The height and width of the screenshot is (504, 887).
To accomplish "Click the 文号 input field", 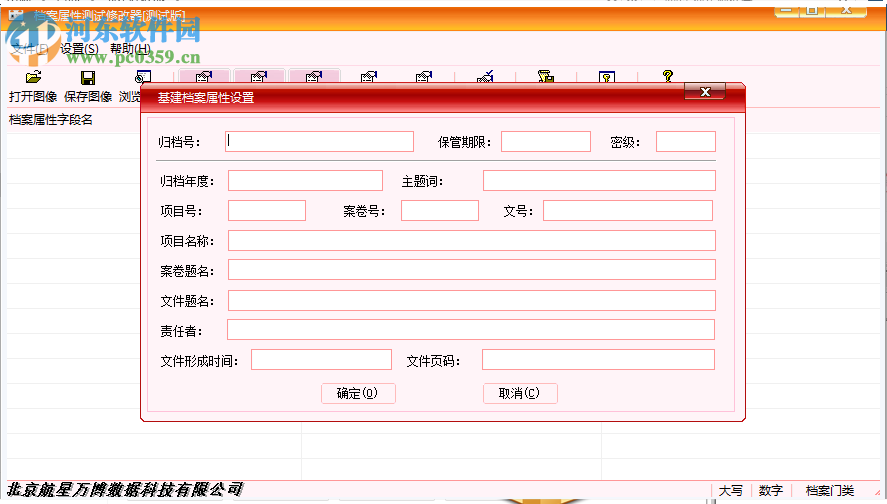I will tap(628, 210).
